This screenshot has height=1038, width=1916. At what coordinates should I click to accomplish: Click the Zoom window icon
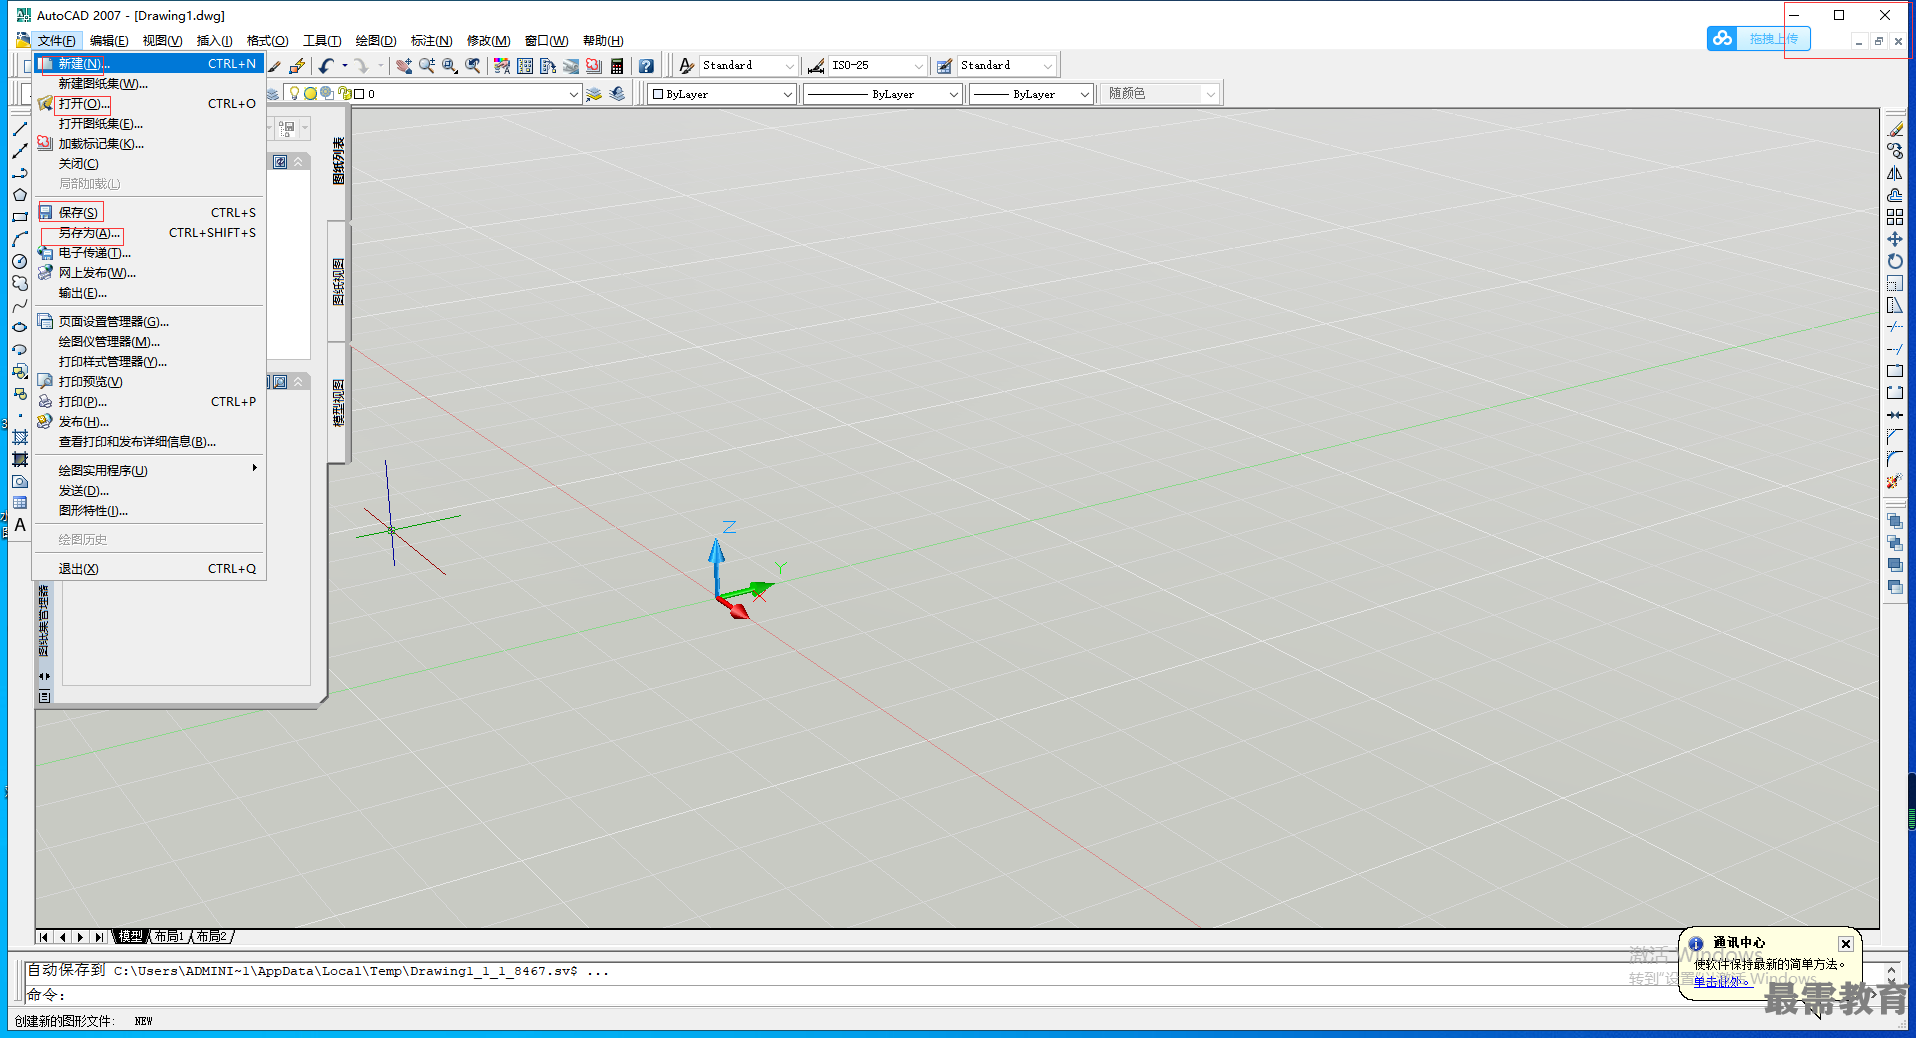pos(450,66)
